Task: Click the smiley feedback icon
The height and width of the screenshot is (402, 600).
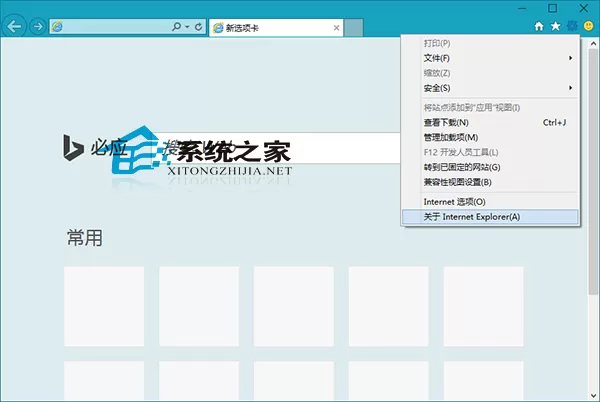Action: pyautogui.click(x=589, y=26)
